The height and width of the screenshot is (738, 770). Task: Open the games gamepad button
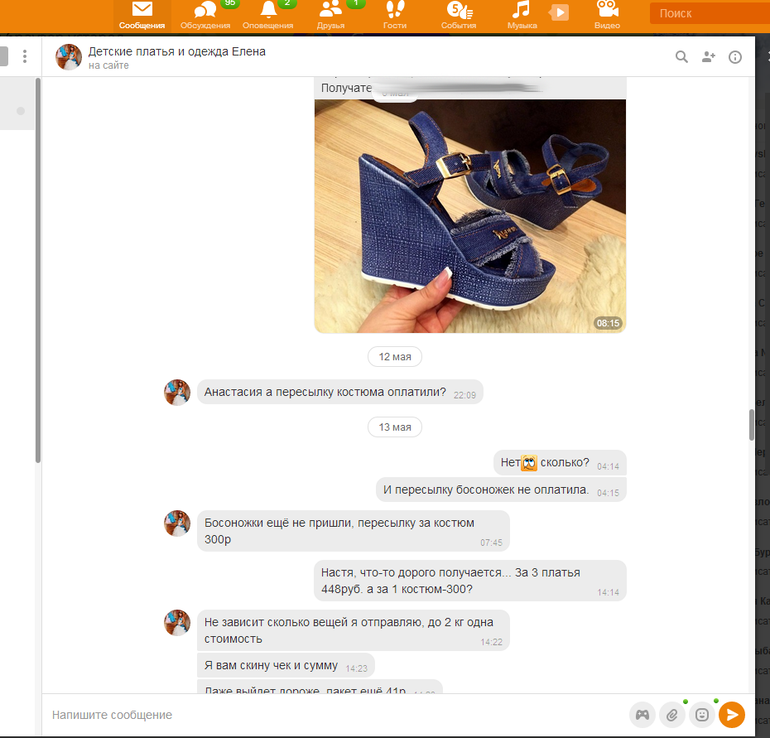(x=642, y=715)
